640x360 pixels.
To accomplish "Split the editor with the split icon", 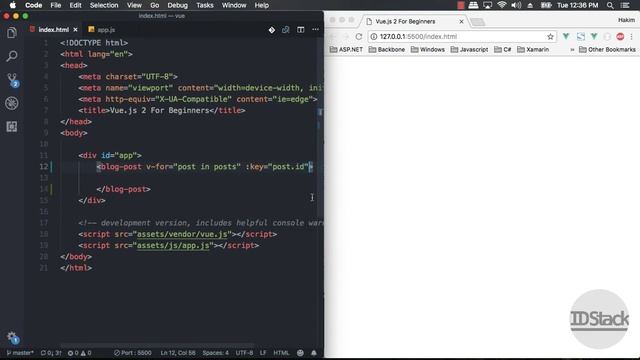I will (301, 30).
